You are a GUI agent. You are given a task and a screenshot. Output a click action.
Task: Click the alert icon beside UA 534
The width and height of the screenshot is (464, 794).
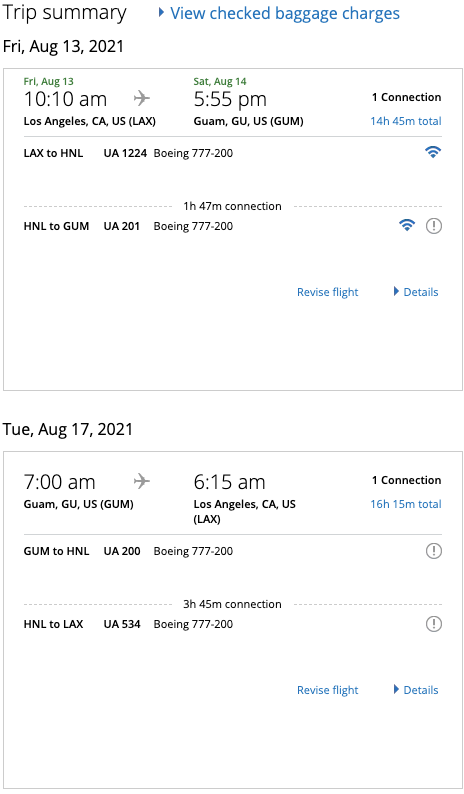(x=434, y=624)
